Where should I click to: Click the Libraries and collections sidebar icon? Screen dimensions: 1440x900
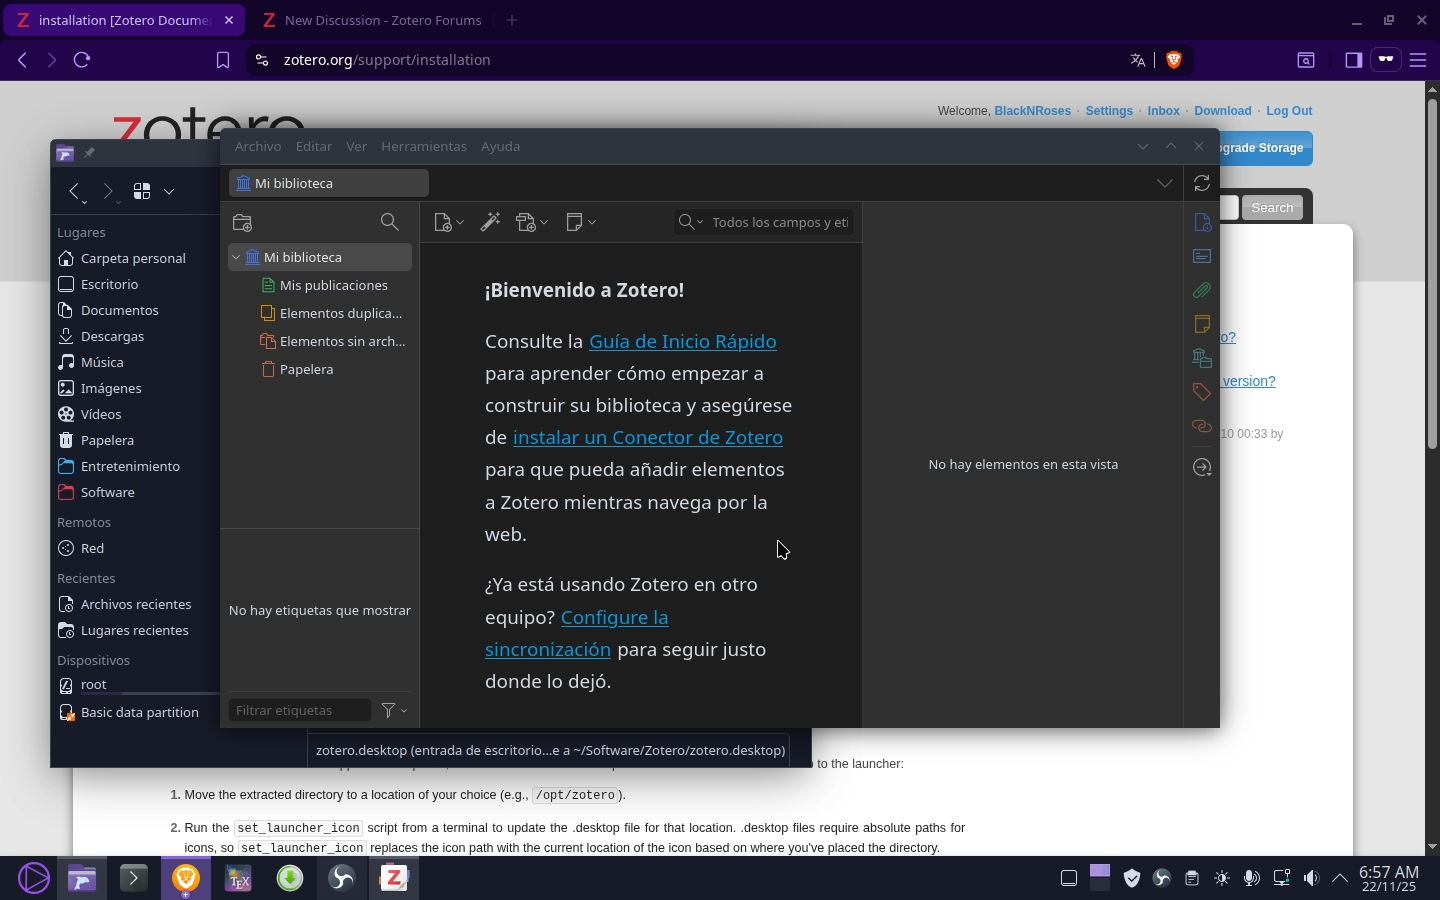[1202, 358]
